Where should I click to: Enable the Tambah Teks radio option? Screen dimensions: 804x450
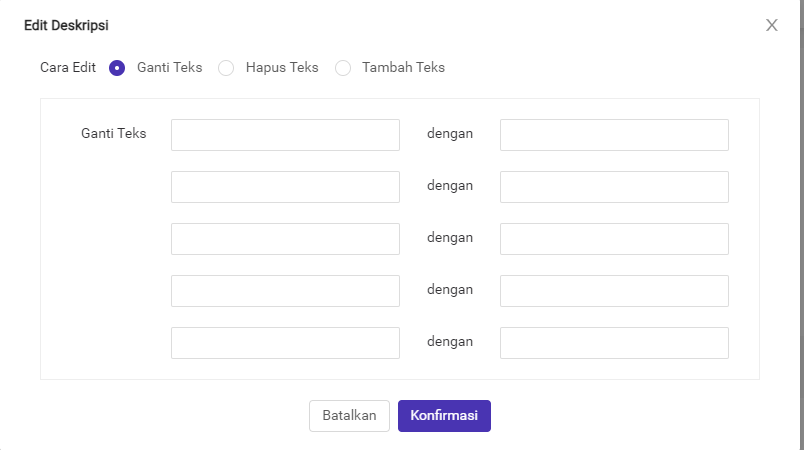click(x=343, y=68)
